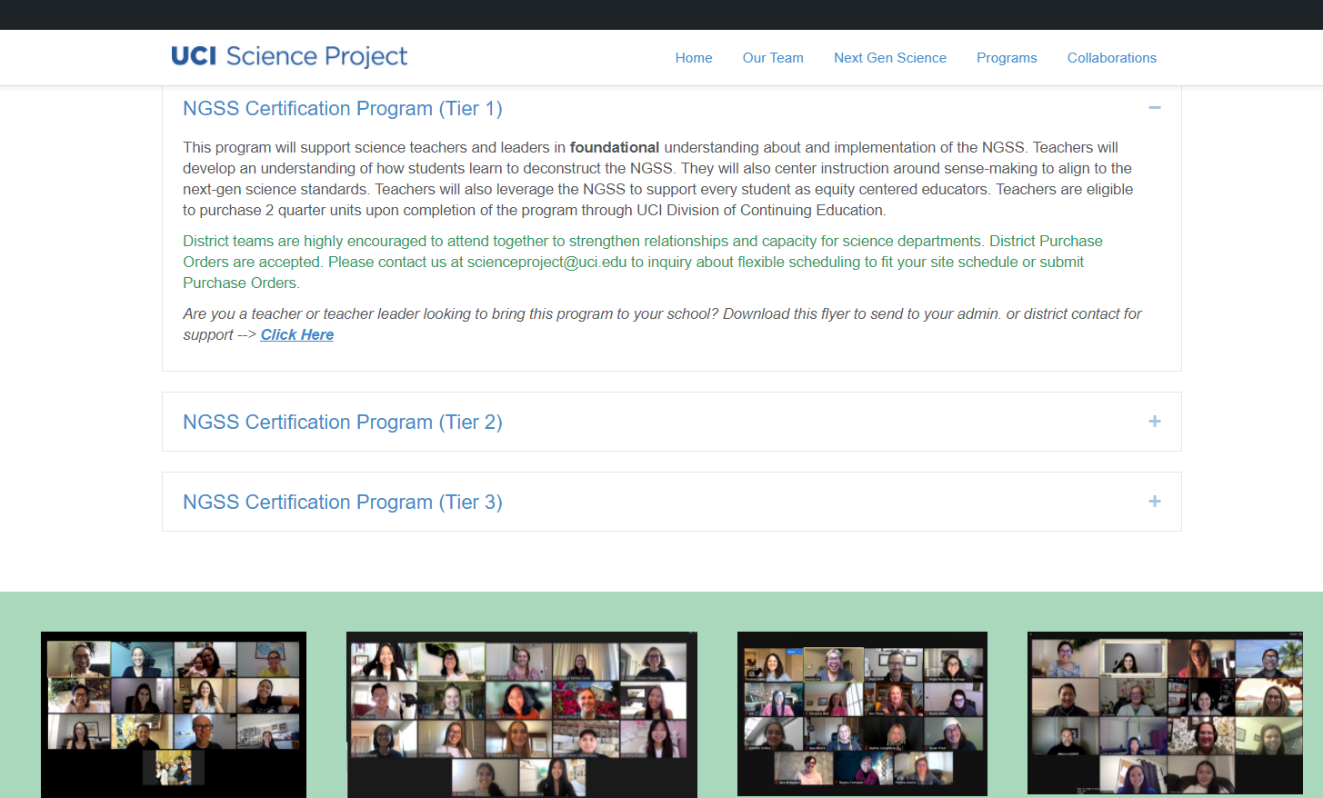The width and height of the screenshot is (1323, 798).
Task: Expand Tier 3 using the plus icon
Action: (1154, 501)
